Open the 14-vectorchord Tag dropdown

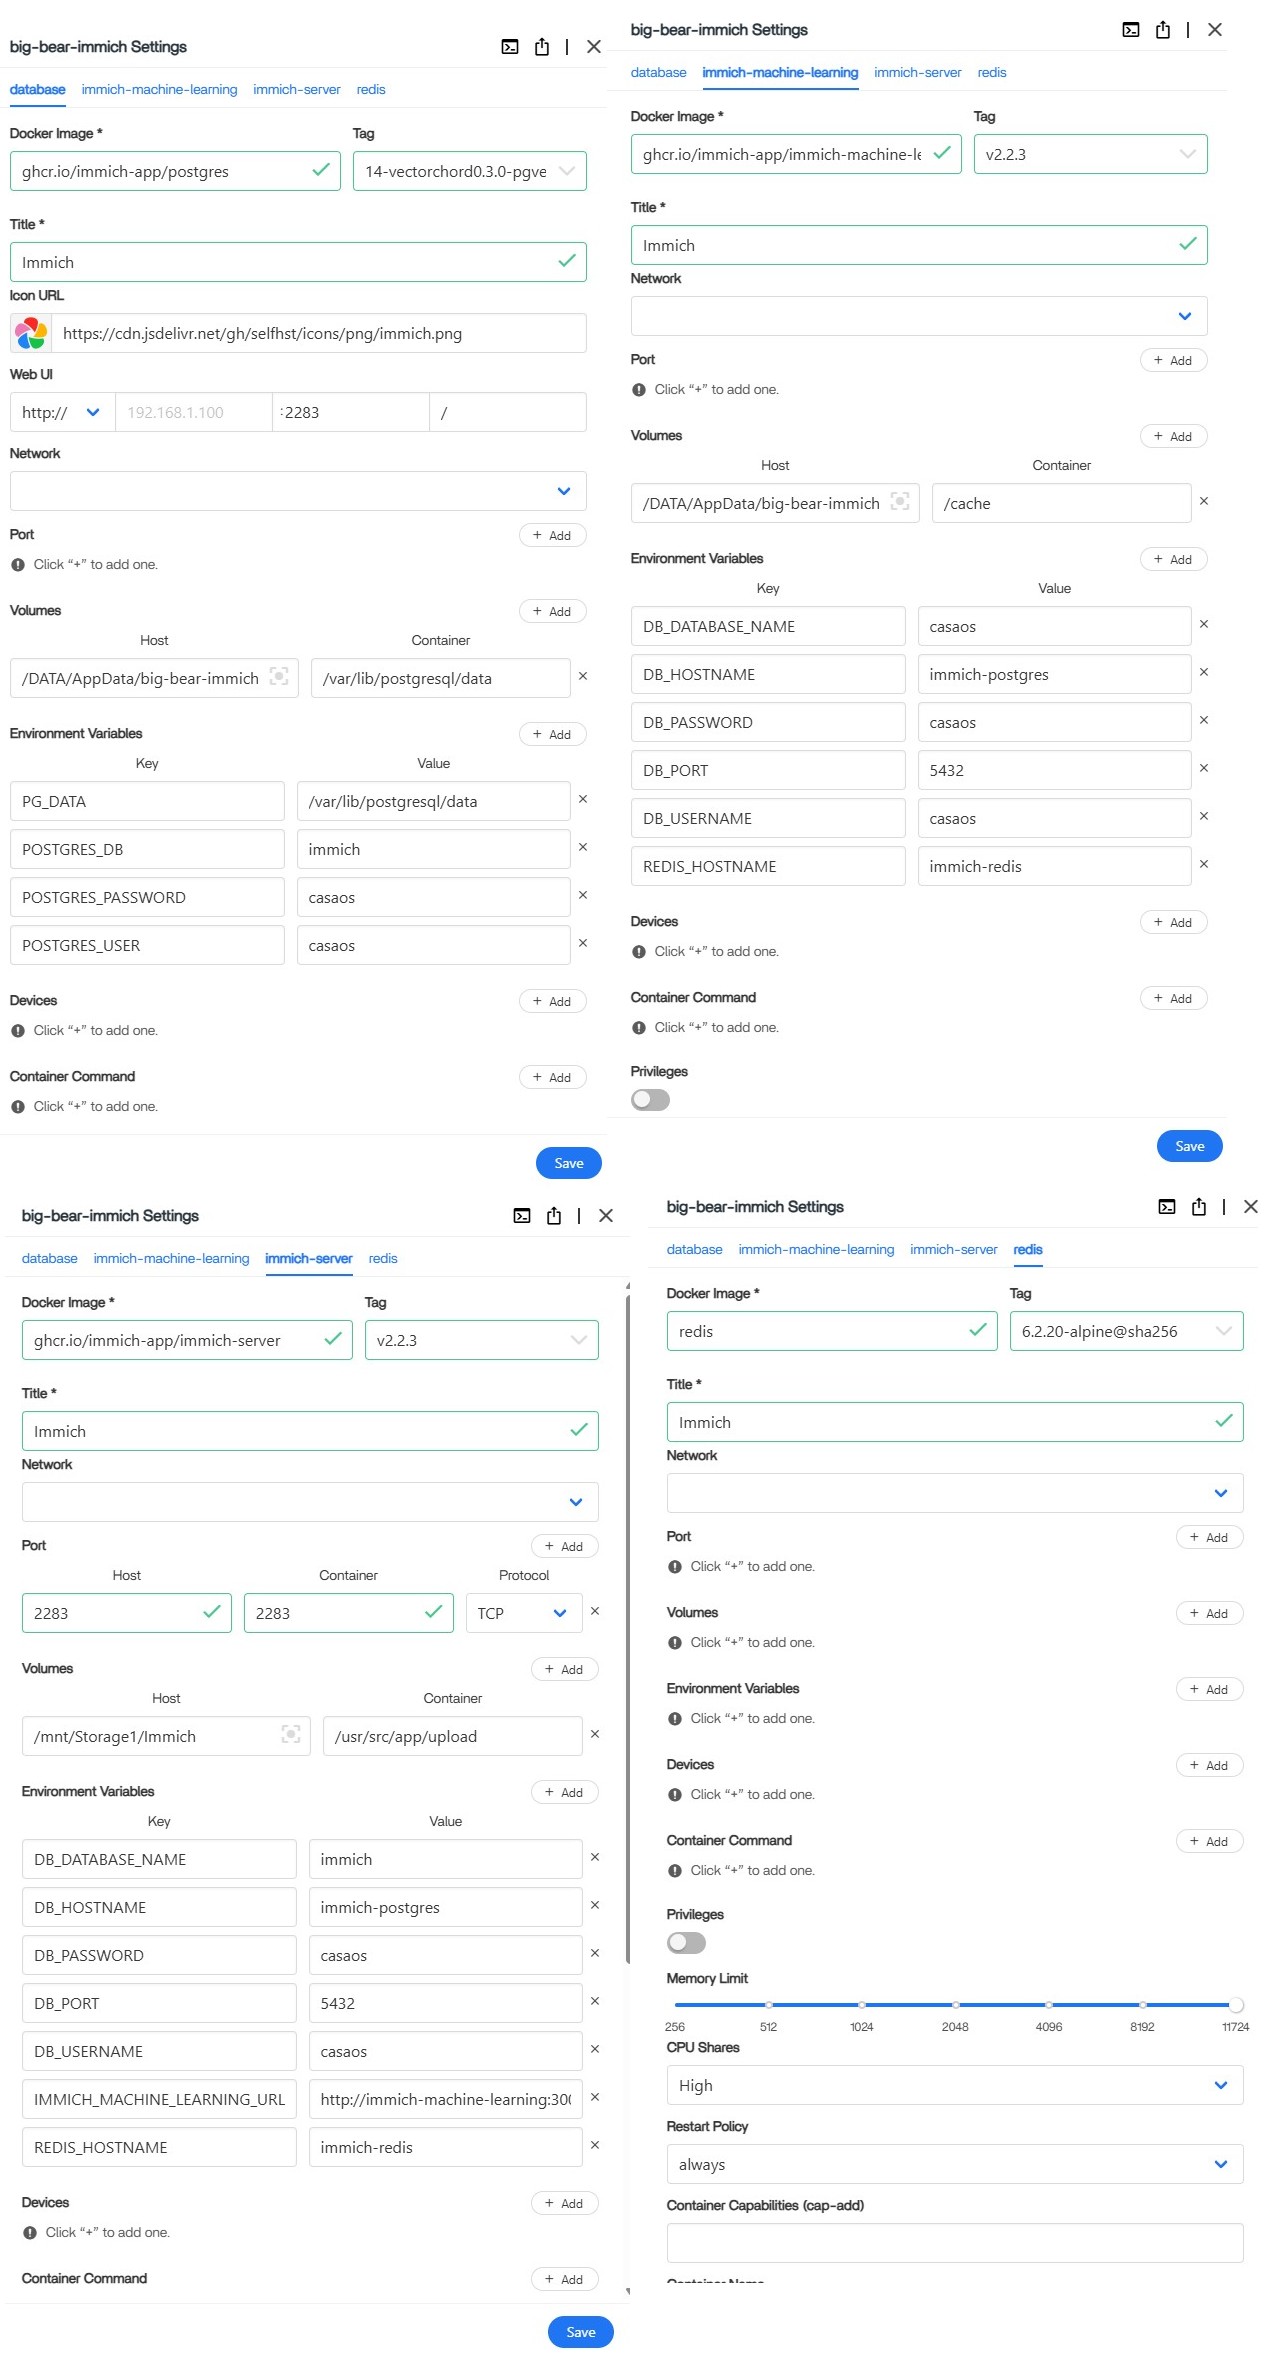567,171
